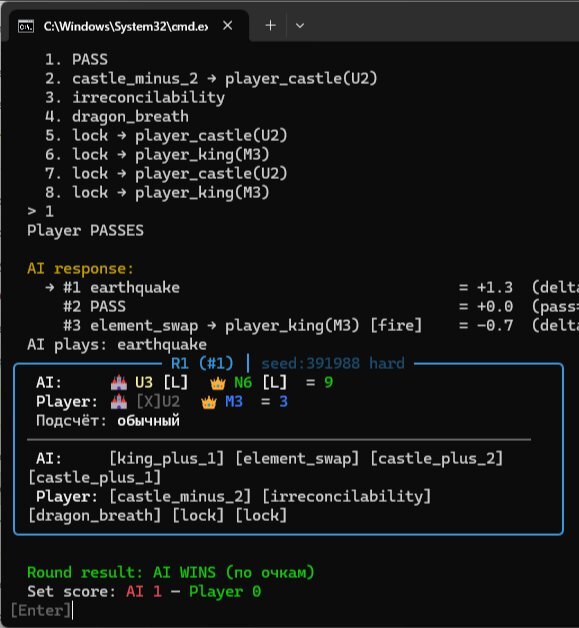579x628 pixels.
Task: Click the AI castle icon beside U3
Action: click(119, 382)
